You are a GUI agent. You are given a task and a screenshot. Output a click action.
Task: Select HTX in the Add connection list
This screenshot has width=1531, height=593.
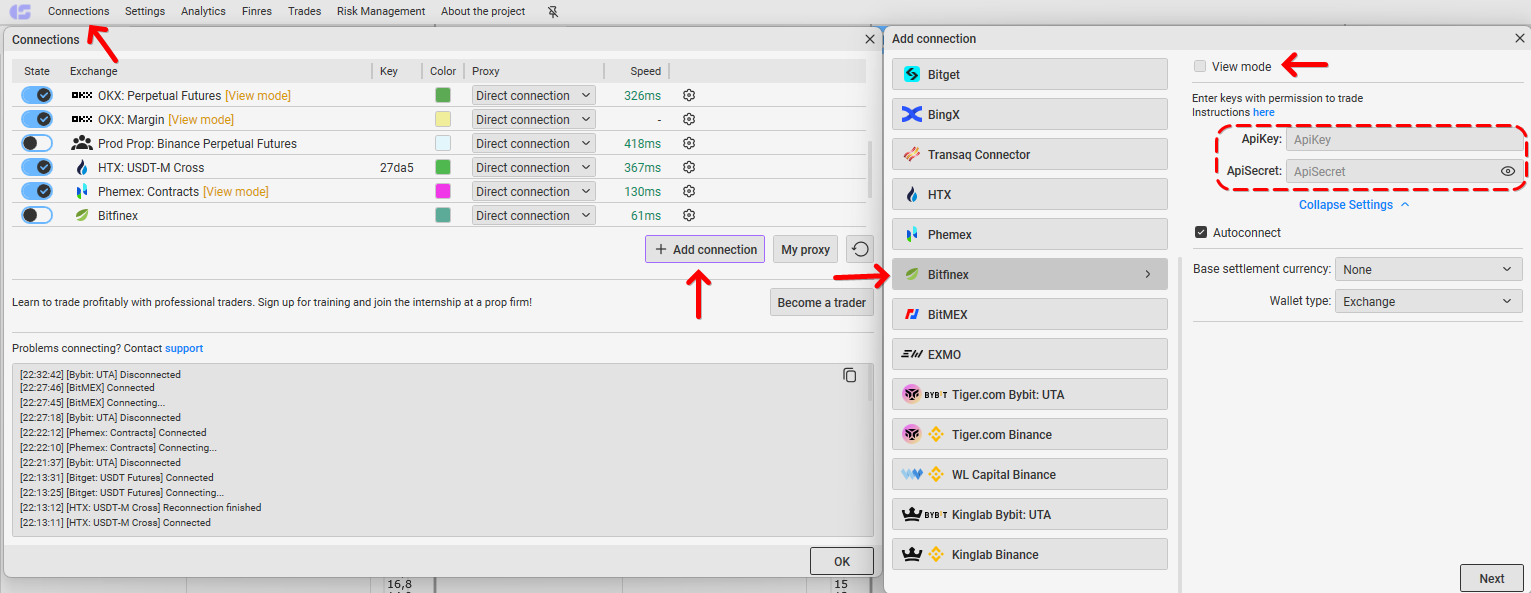coord(1030,194)
